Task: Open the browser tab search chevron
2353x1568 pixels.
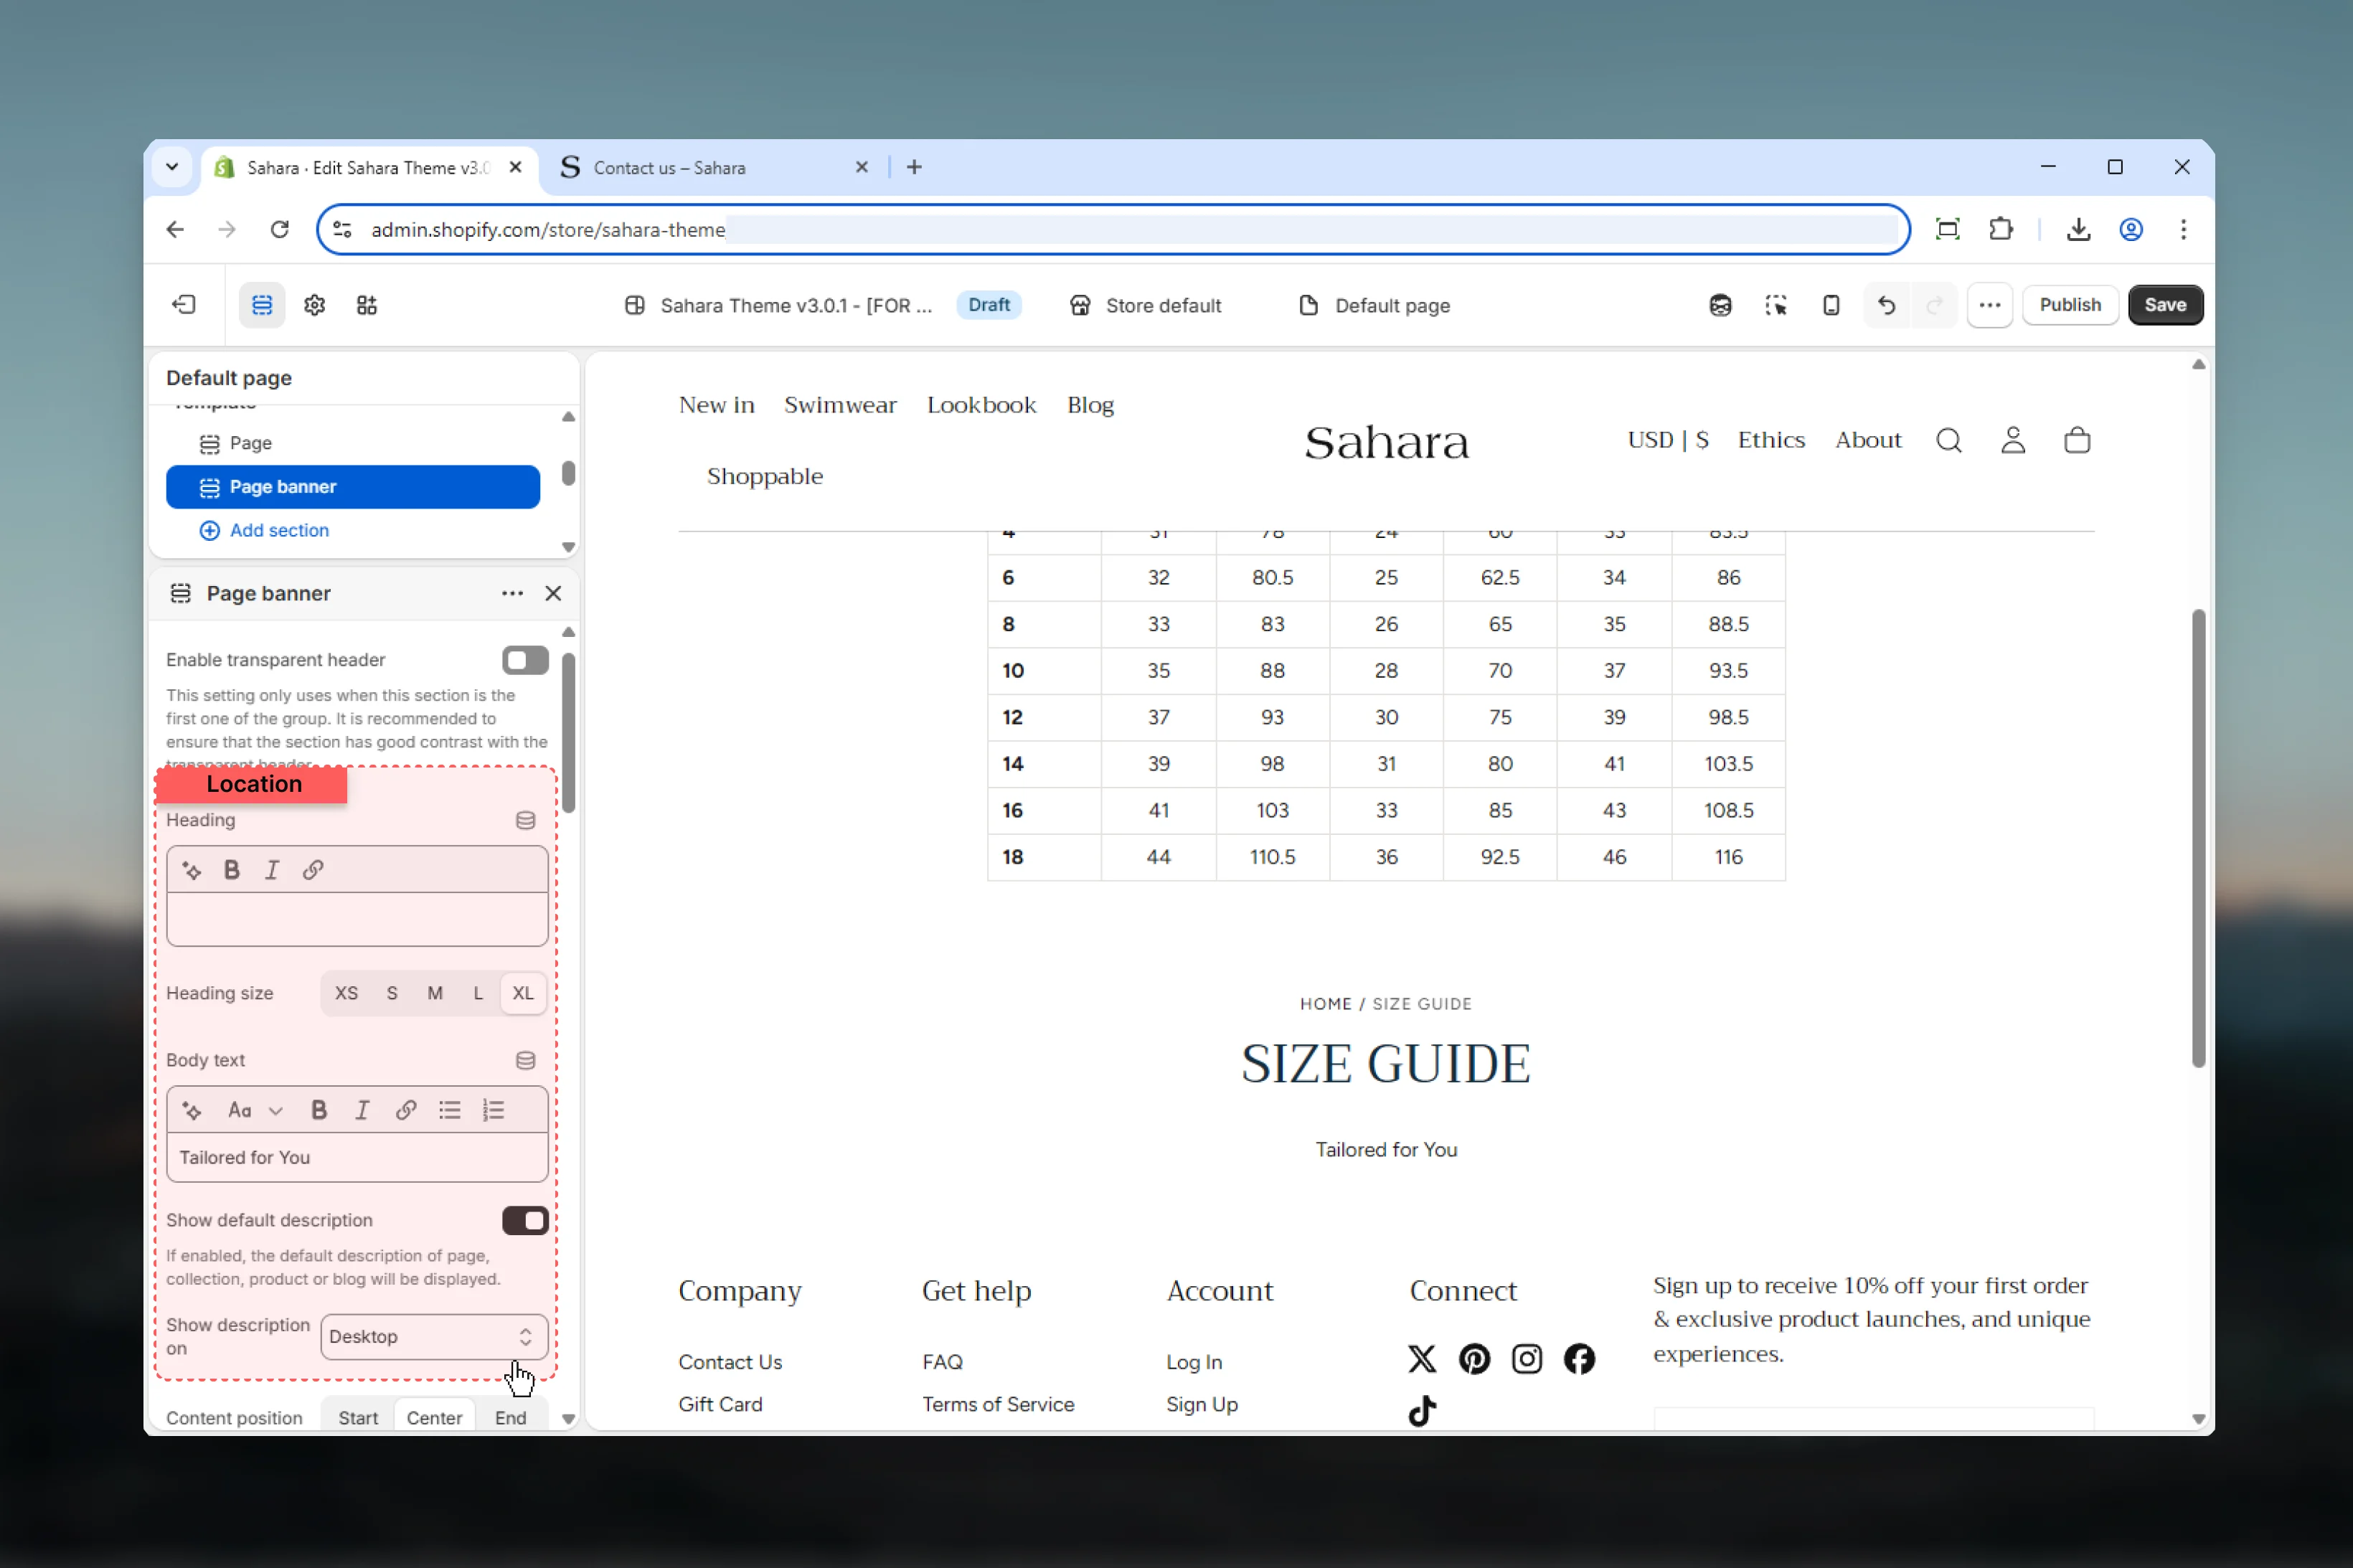Action: coord(172,167)
